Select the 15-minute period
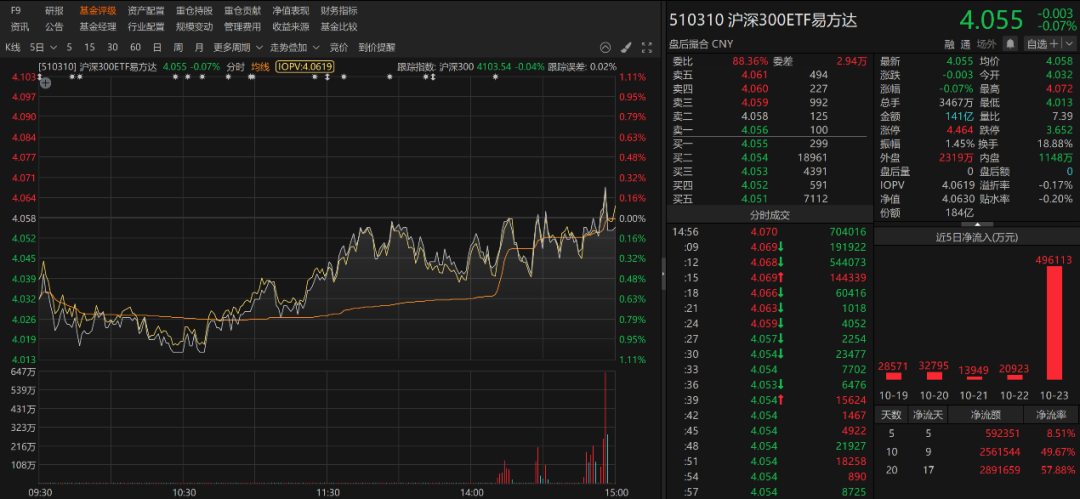The height and width of the screenshot is (499, 1080). (90, 48)
